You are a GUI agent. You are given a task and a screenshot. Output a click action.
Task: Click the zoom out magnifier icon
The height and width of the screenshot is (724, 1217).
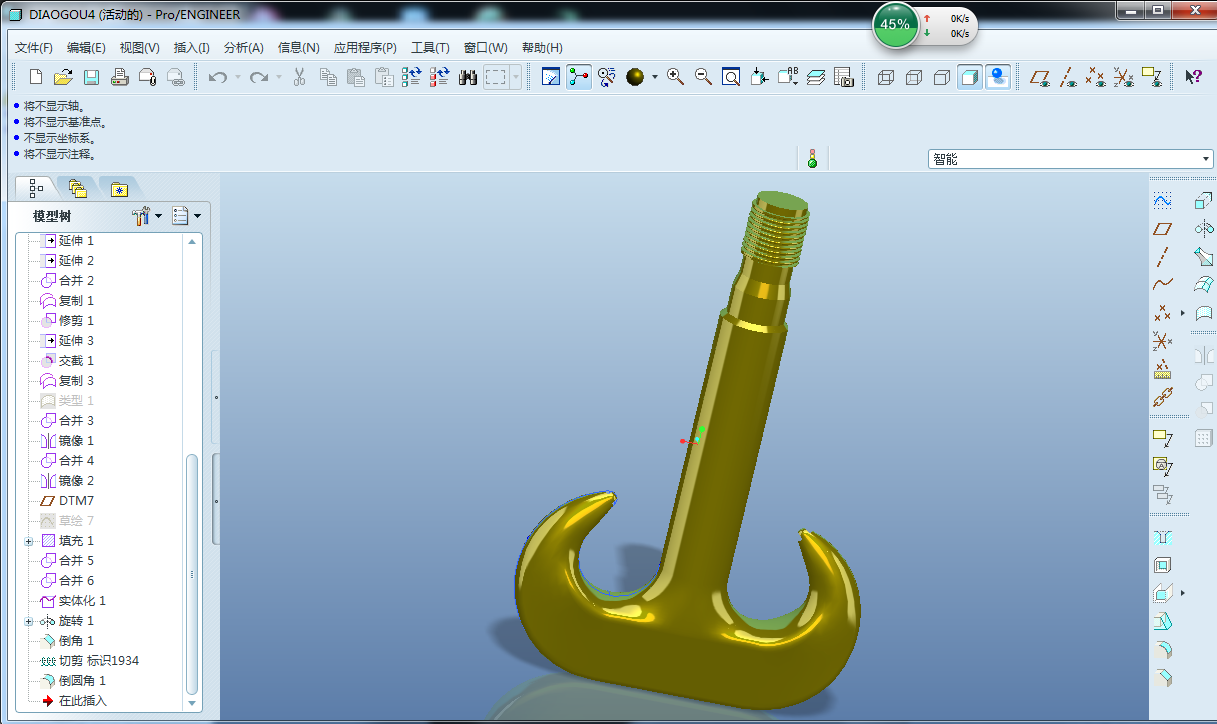tap(703, 77)
